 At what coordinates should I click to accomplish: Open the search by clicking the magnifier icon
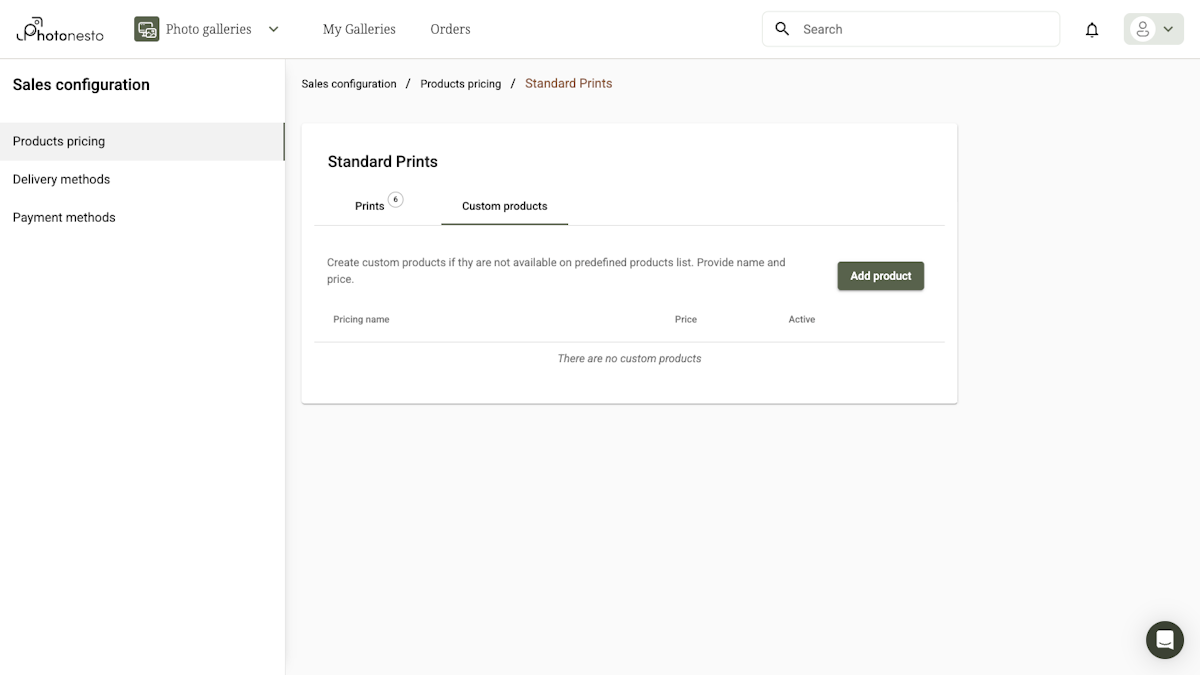782,29
